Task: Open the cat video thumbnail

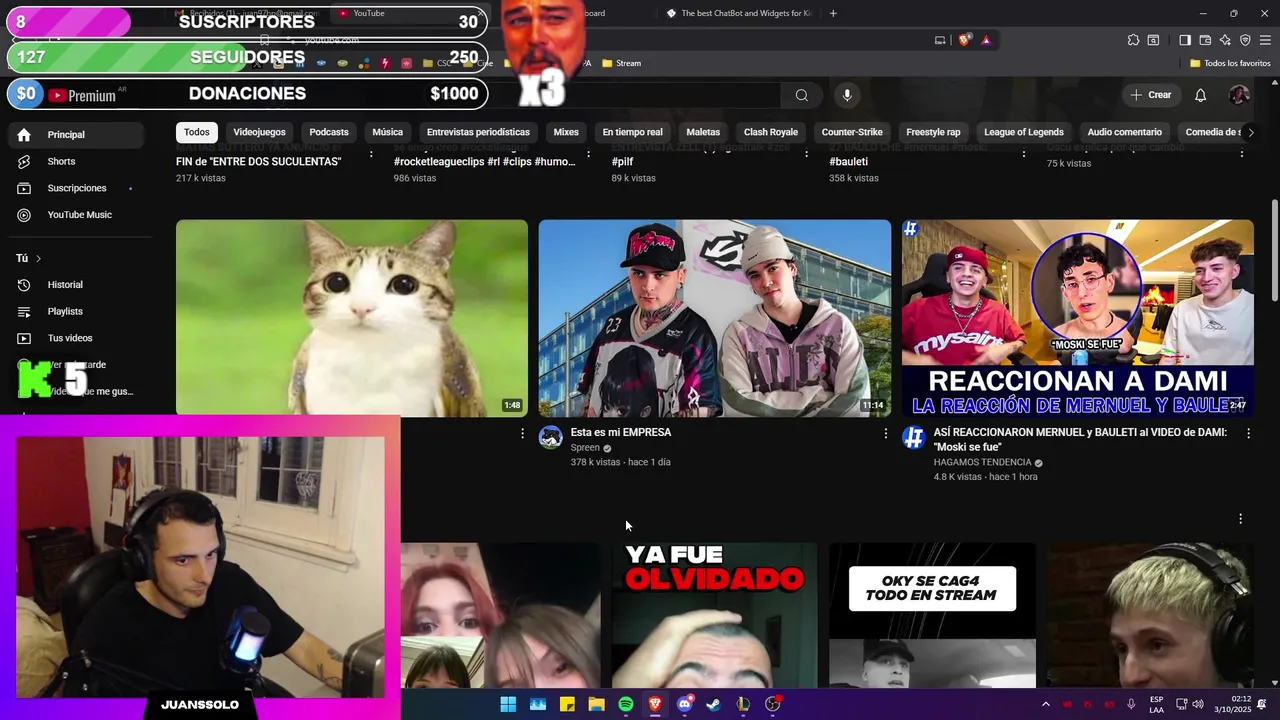Action: (352, 318)
